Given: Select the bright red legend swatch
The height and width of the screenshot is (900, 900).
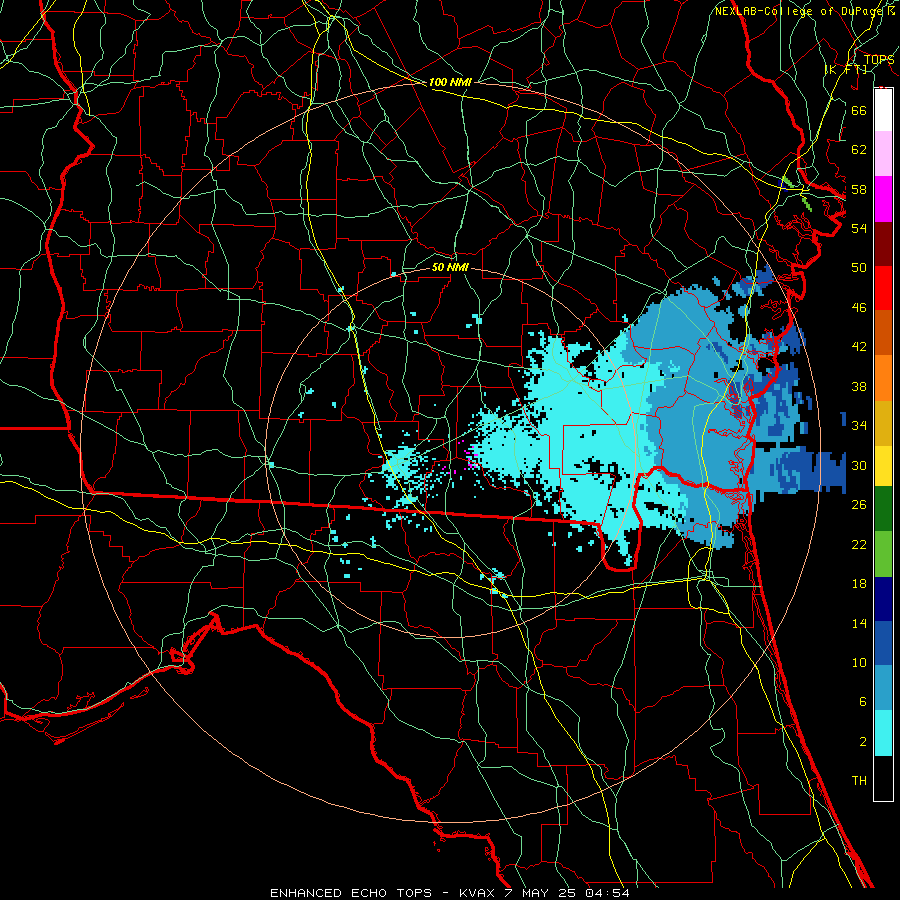Looking at the screenshot, I should [883, 288].
